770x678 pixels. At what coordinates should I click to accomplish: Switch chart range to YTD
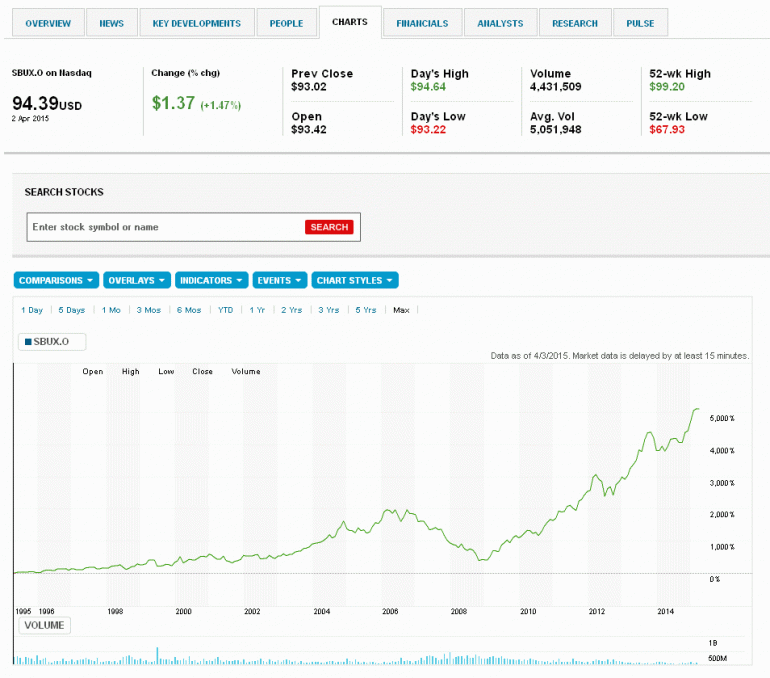[x=226, y=310]
